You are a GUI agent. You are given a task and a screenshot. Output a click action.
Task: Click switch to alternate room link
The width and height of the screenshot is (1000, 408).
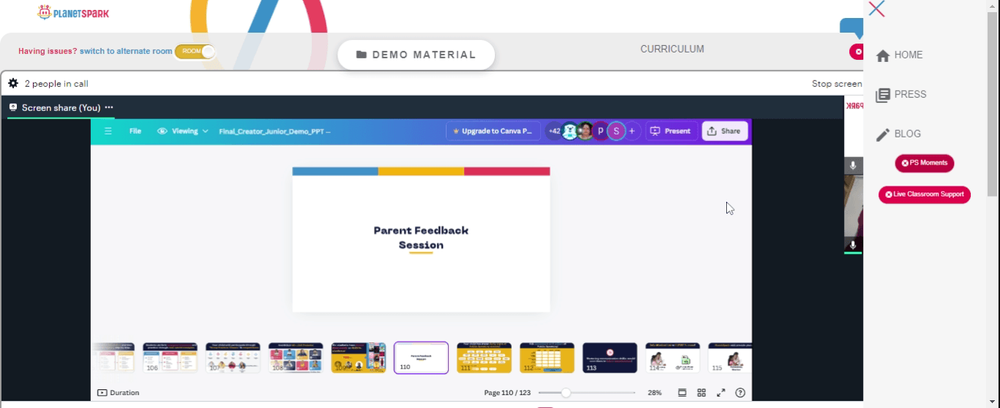[126, 51]
